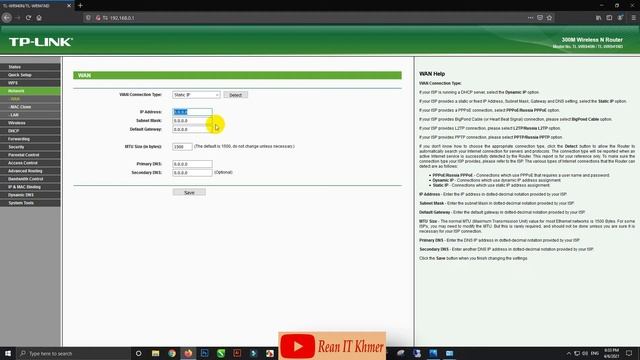The width and height of the screenshot is (640, 360).
Task: Show hidden system tray icons
Action: tap(569, 353)
